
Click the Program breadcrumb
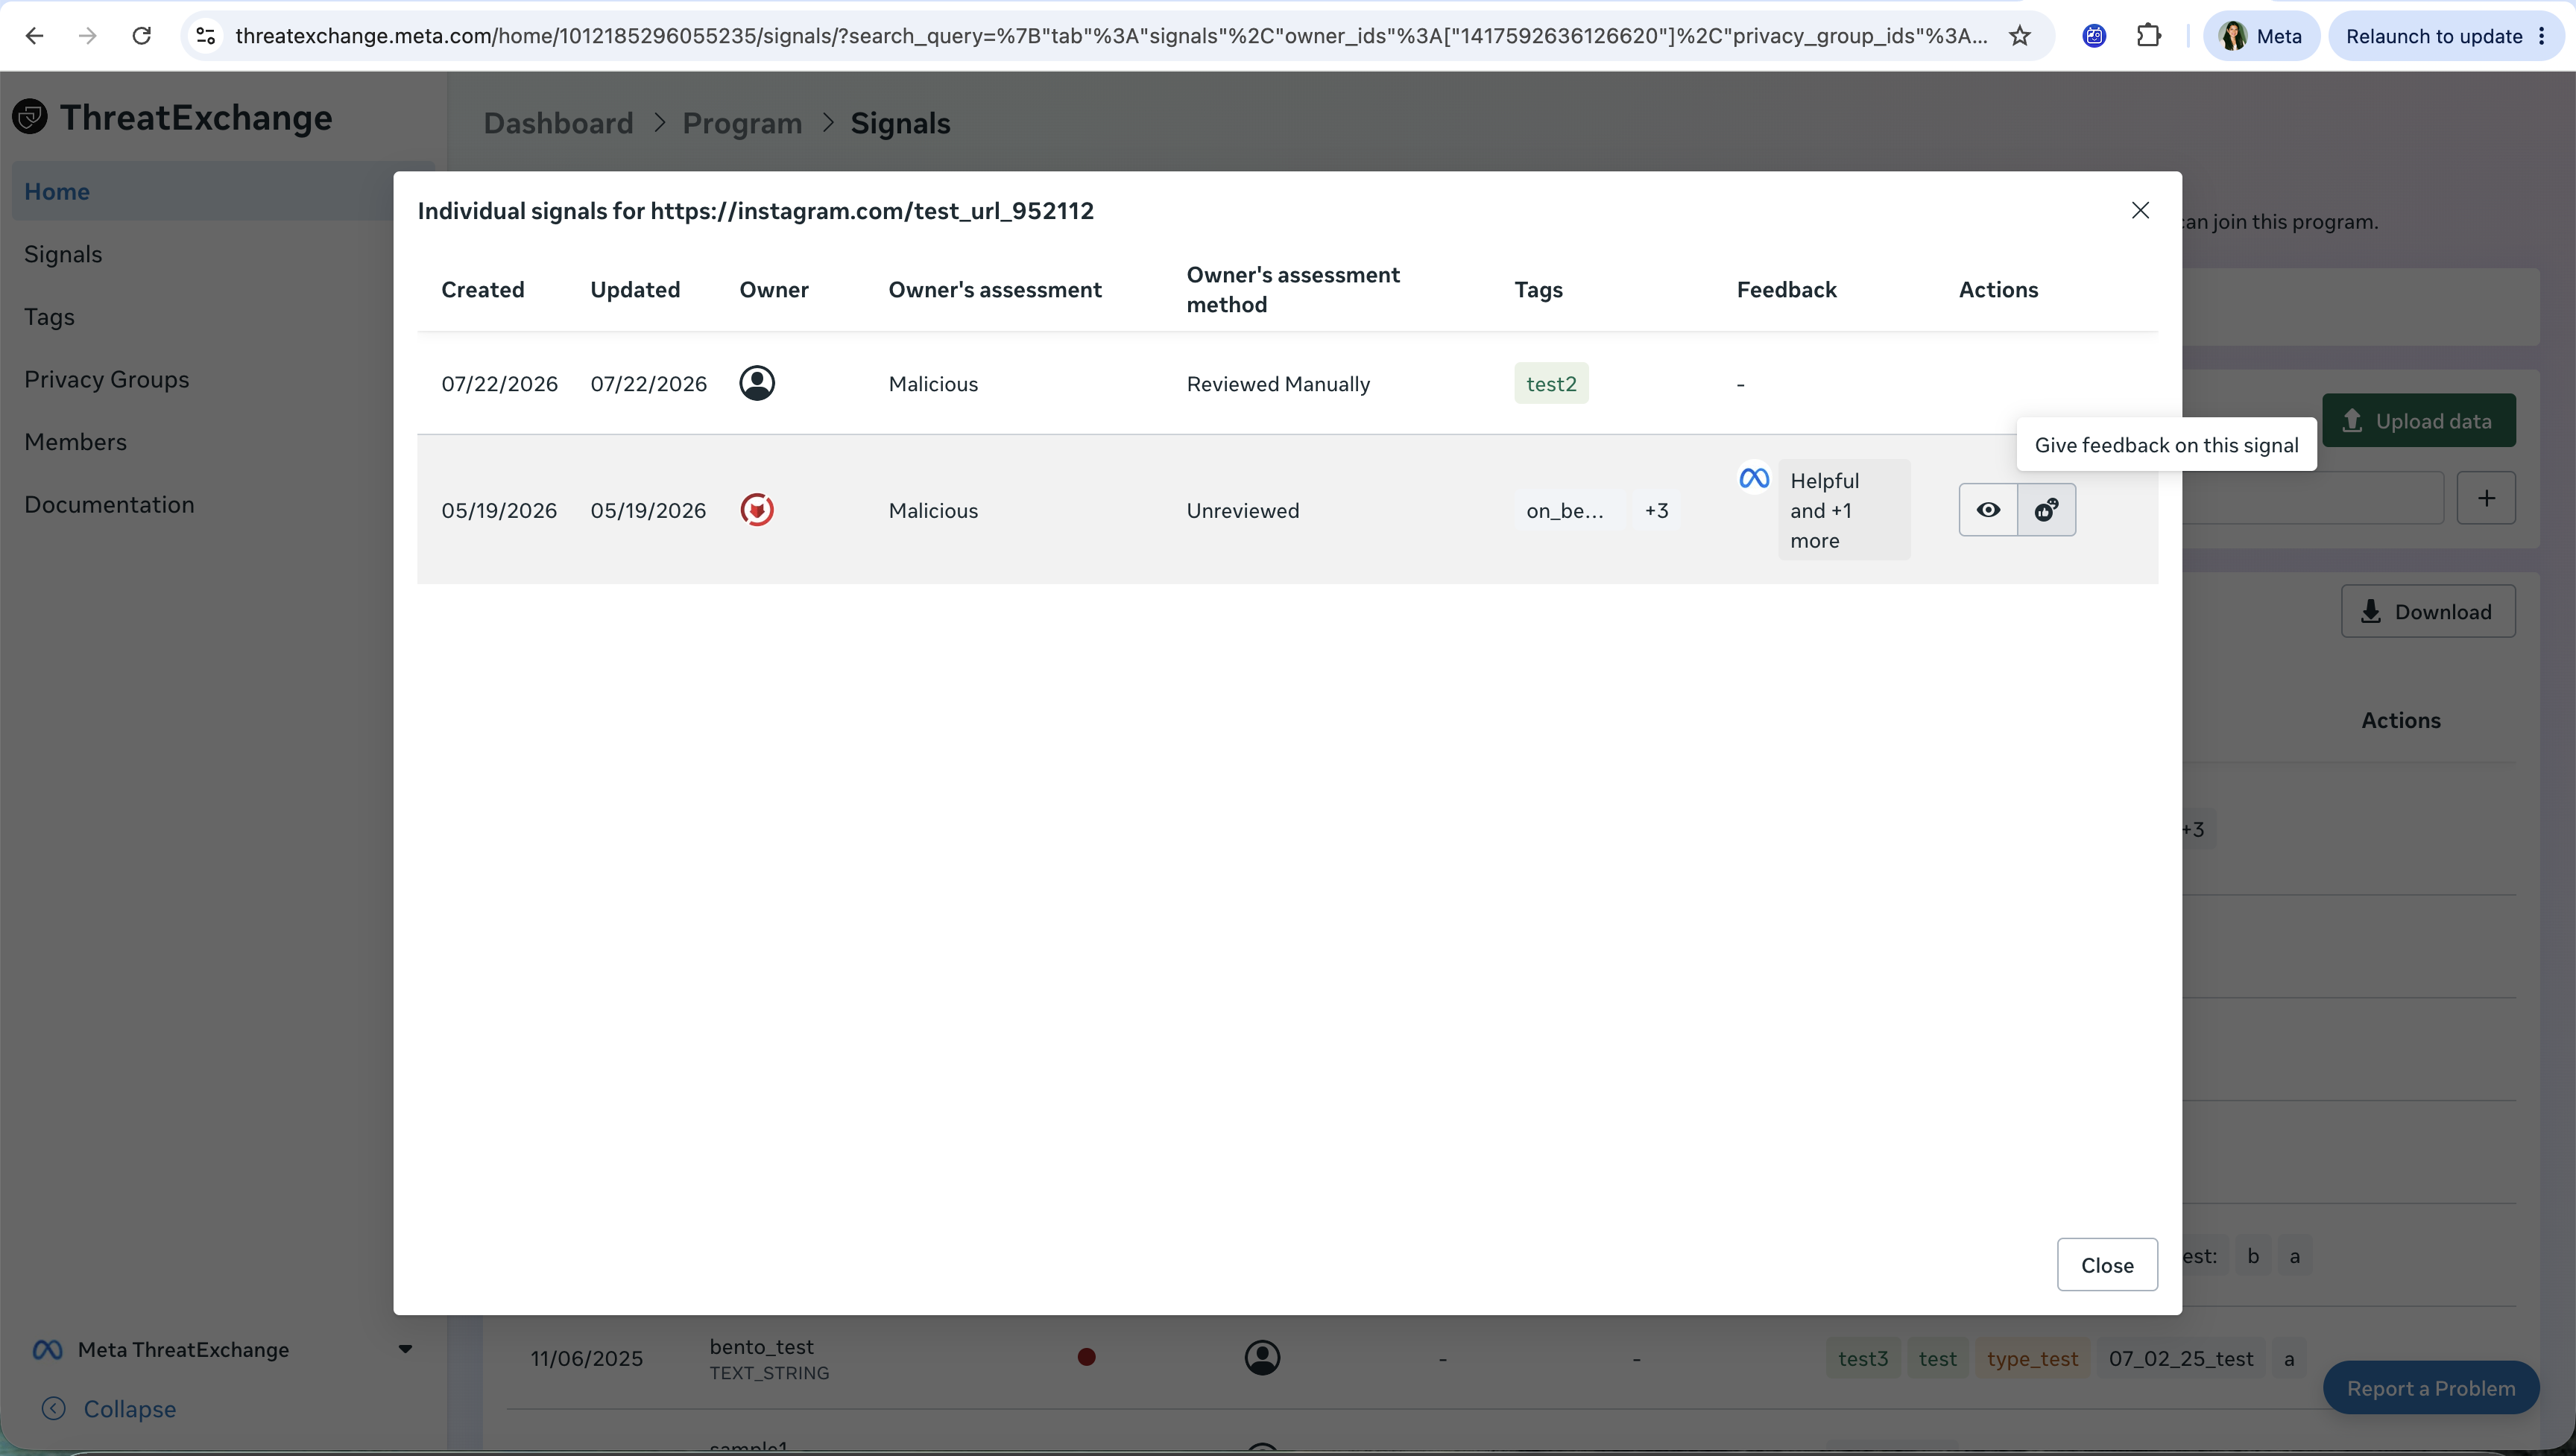[x=742, y=123]
